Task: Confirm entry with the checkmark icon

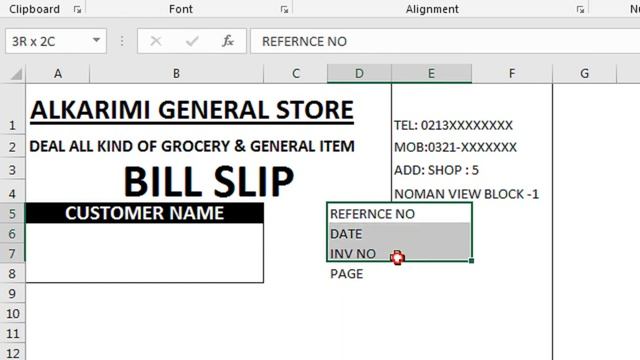Action: [x=192, y=41]
